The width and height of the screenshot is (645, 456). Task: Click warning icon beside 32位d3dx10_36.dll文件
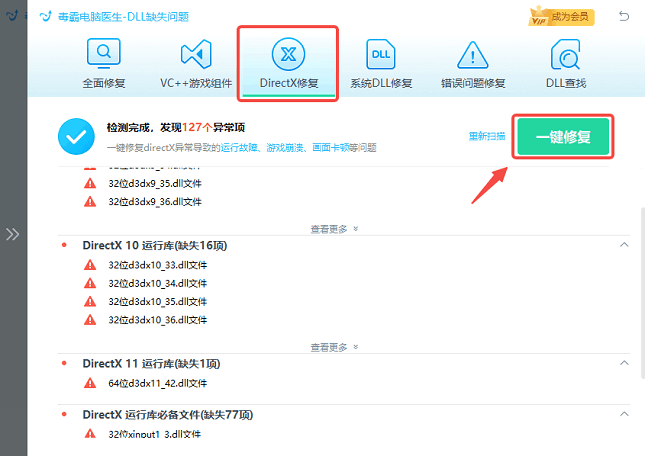pos(90,320)
